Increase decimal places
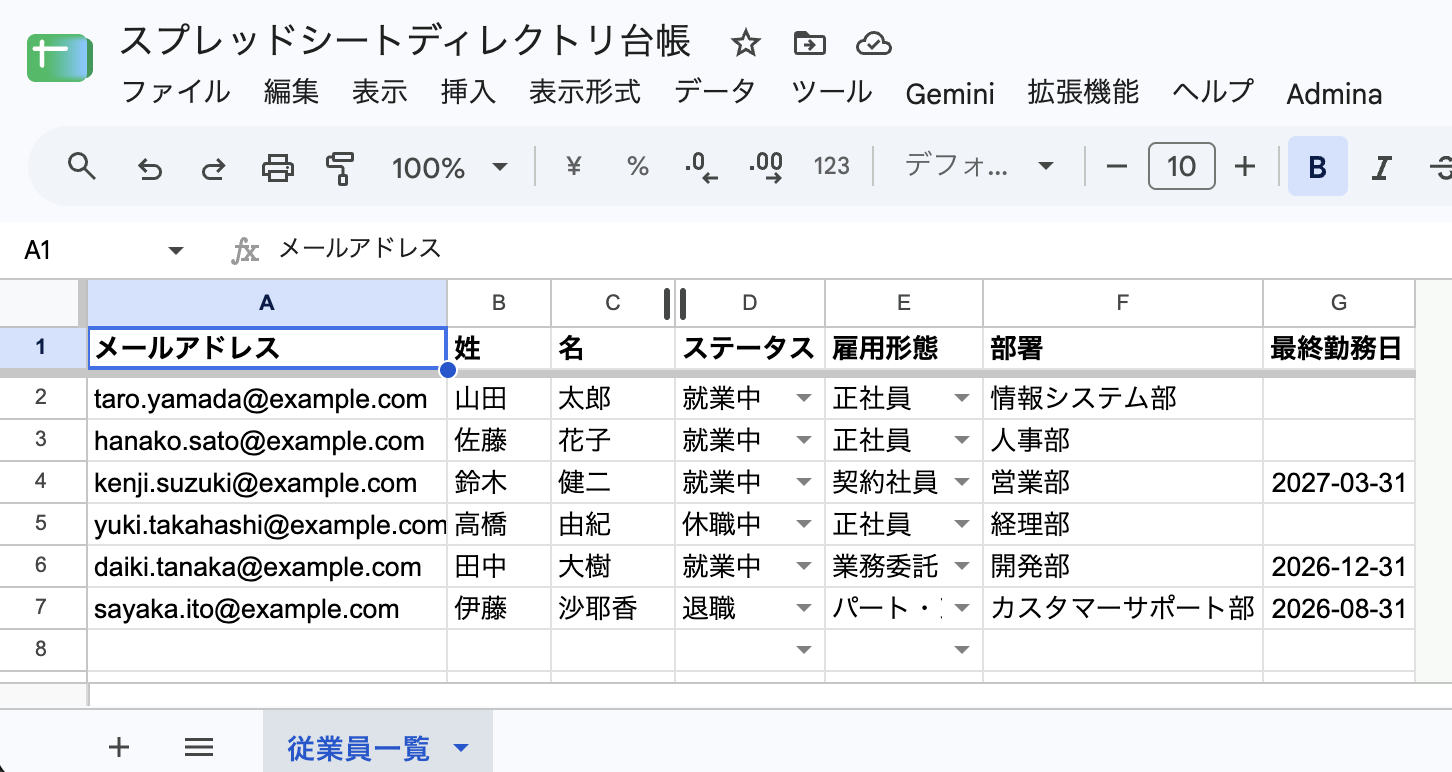This screenshot has width=1452, height=772. 767,166
